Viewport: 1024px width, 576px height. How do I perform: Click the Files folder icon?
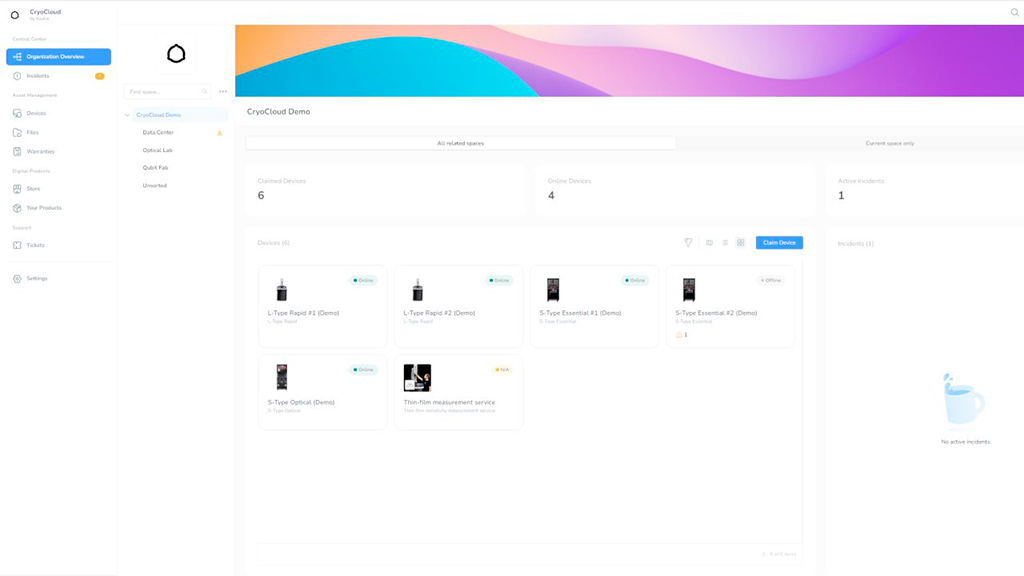pos(17,133)
